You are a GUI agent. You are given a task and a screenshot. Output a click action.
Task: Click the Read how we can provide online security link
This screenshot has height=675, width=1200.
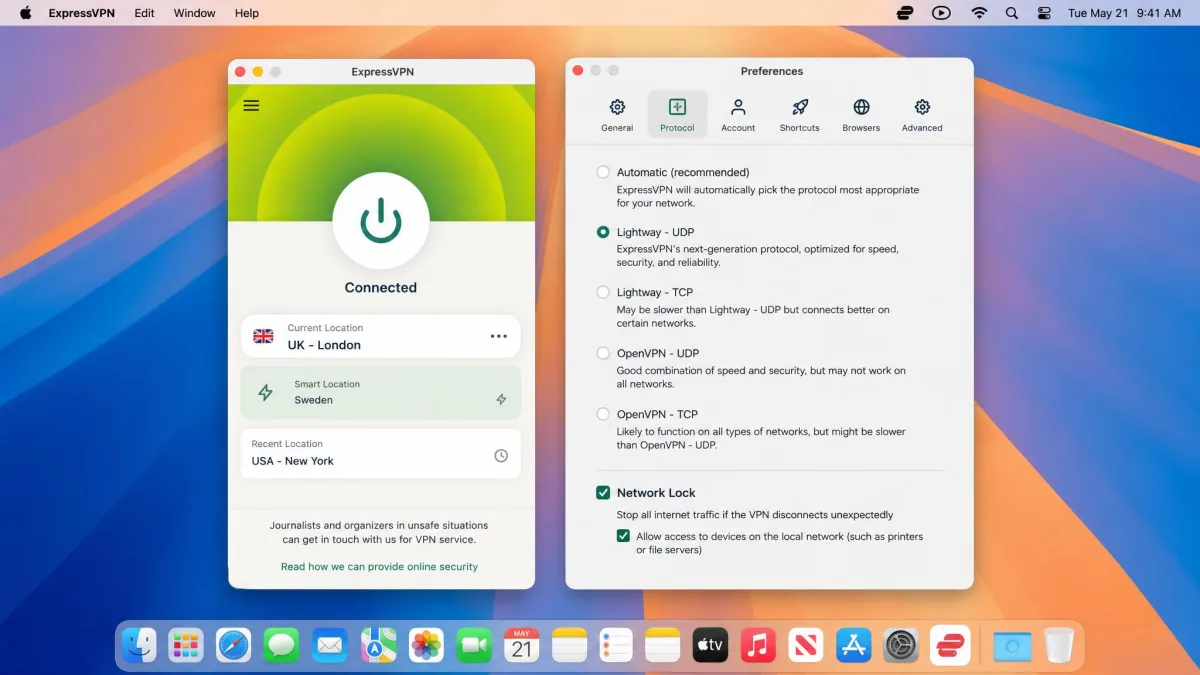click(x=379, y=566)
